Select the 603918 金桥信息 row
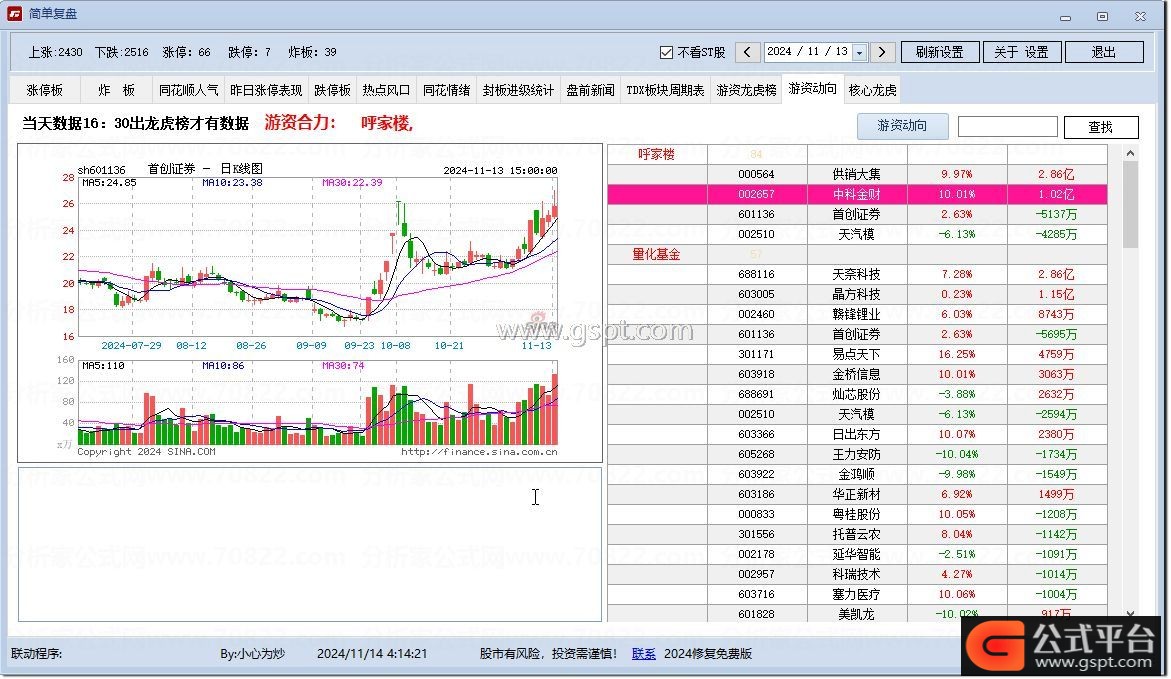Viewport: 1171px width, 679px height. point(857,374)
